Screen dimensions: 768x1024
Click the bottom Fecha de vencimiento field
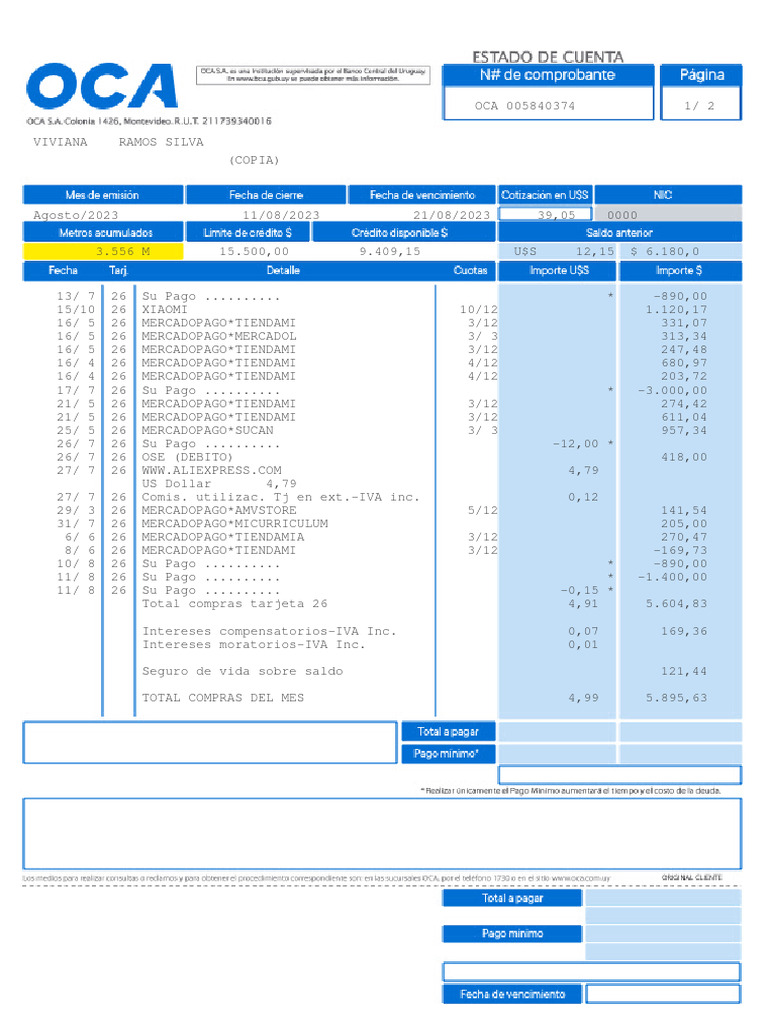coord(663,994)
